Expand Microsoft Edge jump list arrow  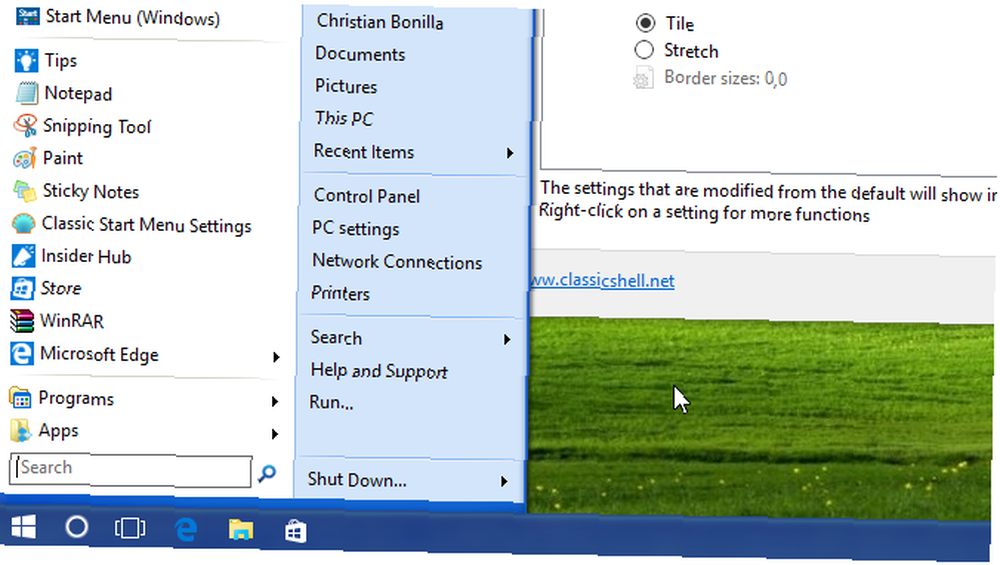[276, 357]
